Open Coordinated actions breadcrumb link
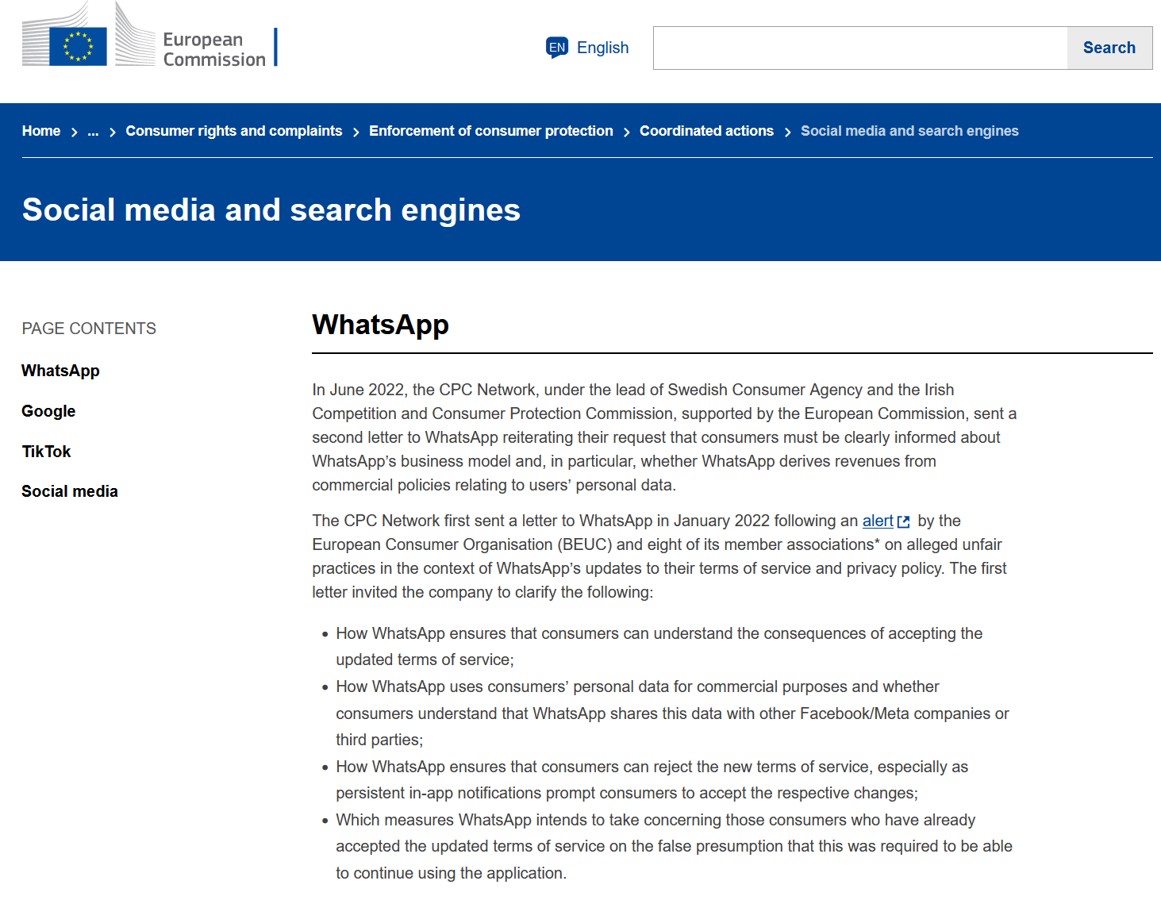 coord(706,131)
